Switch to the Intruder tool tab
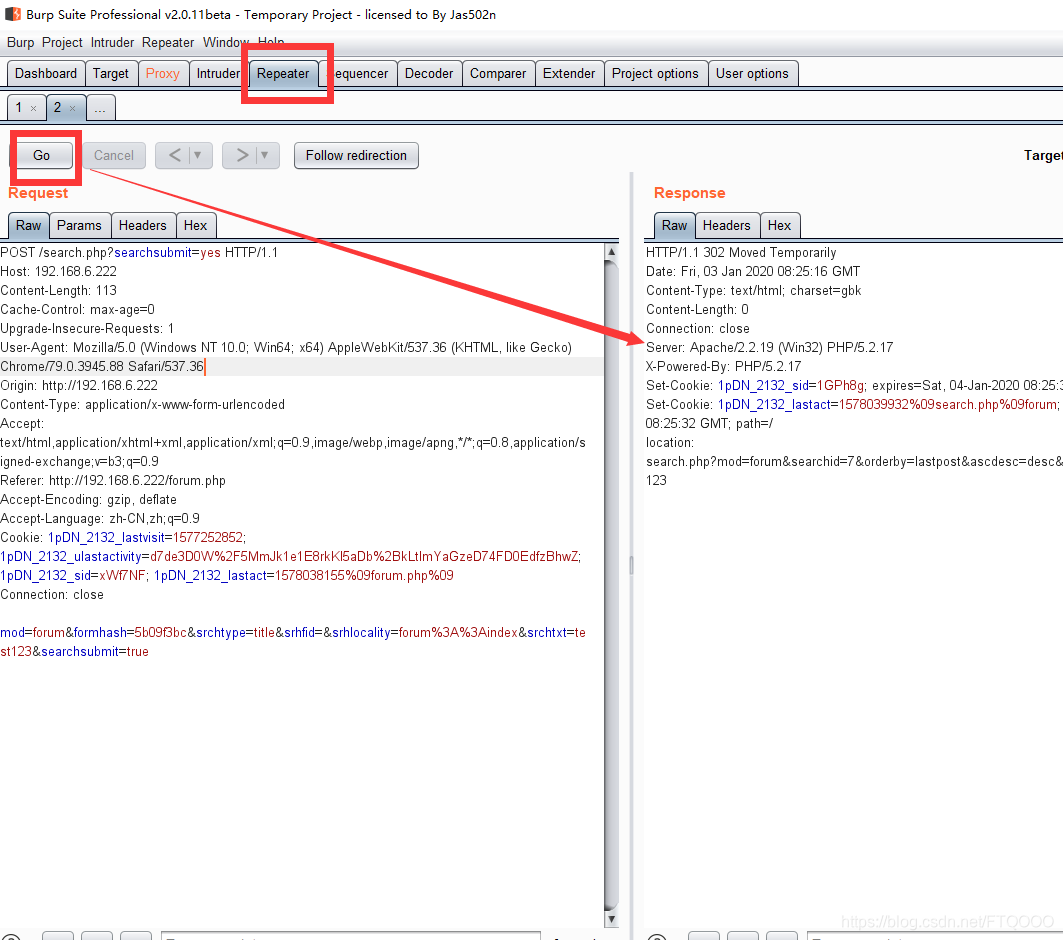 (x=218, y=73)
